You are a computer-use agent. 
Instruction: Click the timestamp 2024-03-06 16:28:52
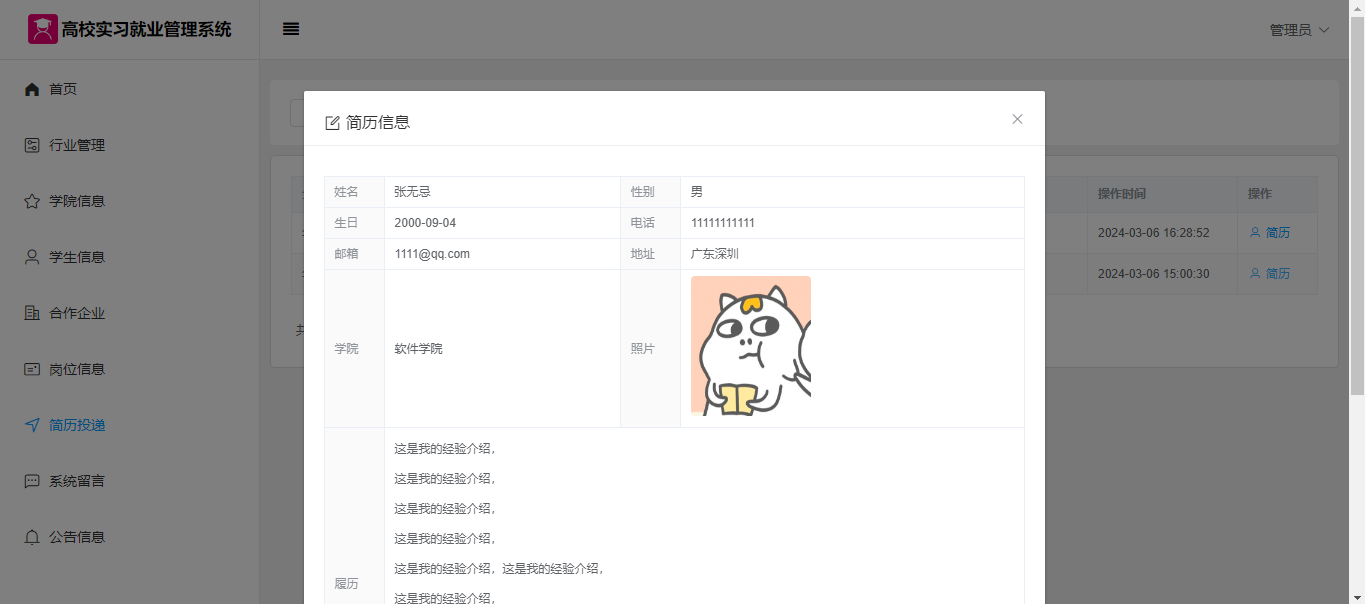tap(1154, 233)
